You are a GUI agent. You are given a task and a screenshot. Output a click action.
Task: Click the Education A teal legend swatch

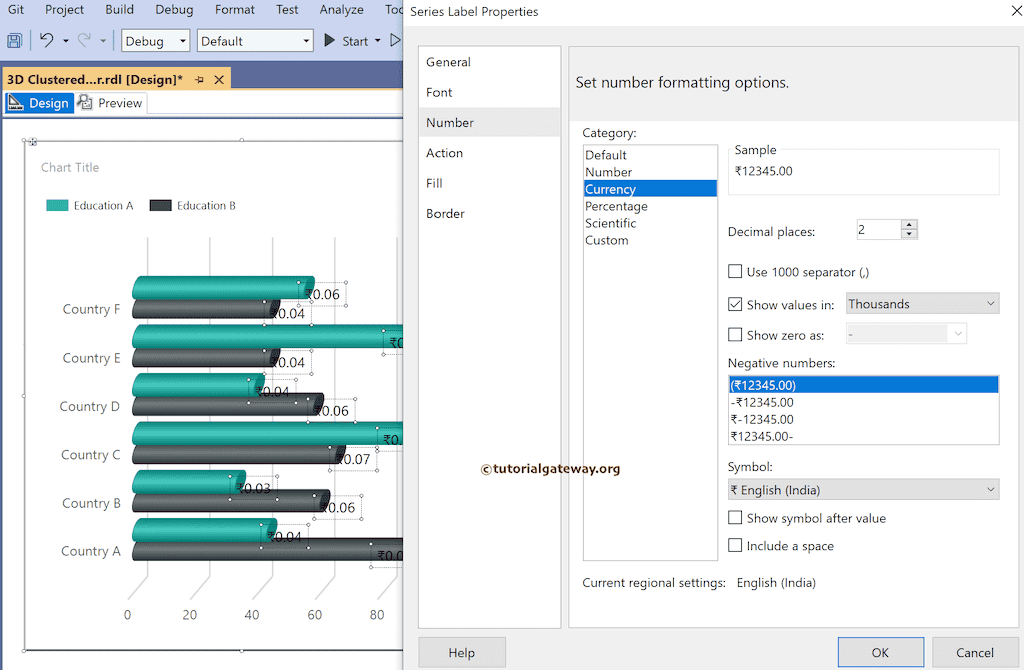click(x=57, y=206)
